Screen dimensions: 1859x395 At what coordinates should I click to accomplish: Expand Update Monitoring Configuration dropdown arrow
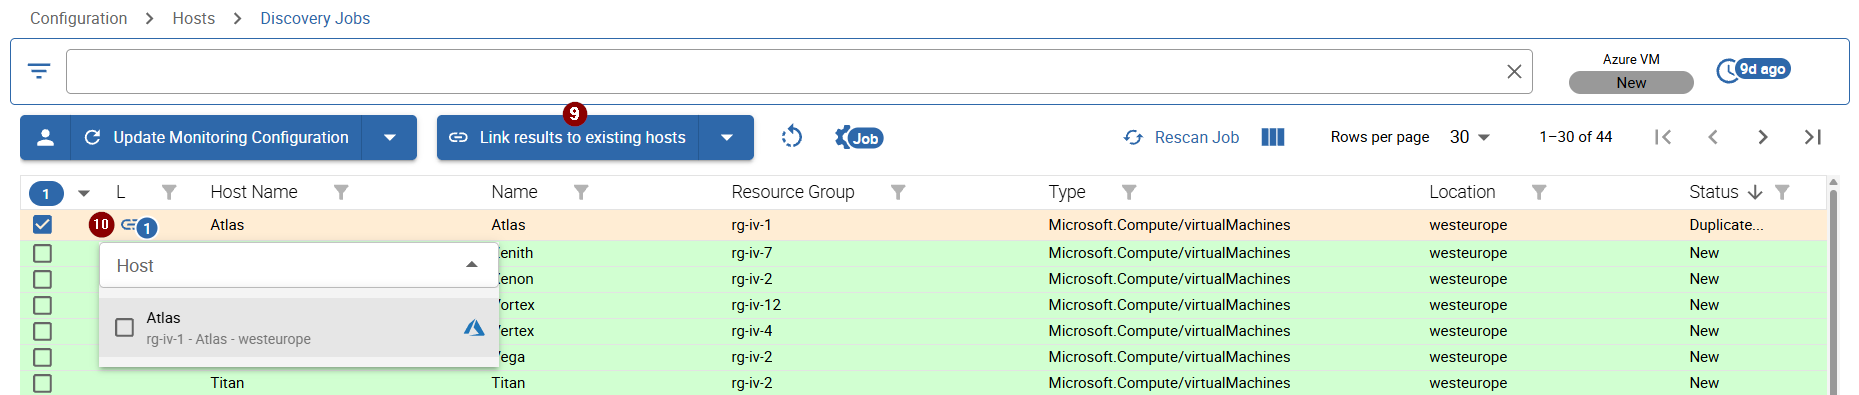point(390,138)
